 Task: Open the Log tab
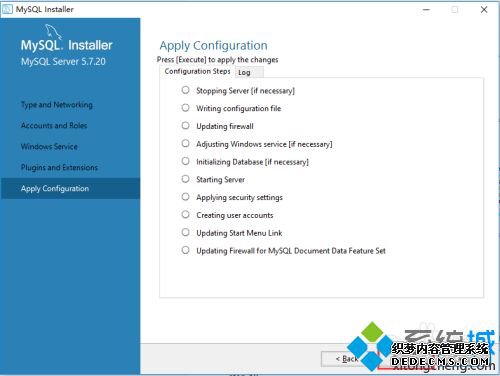pyautogui.click(x=249, y=72)
